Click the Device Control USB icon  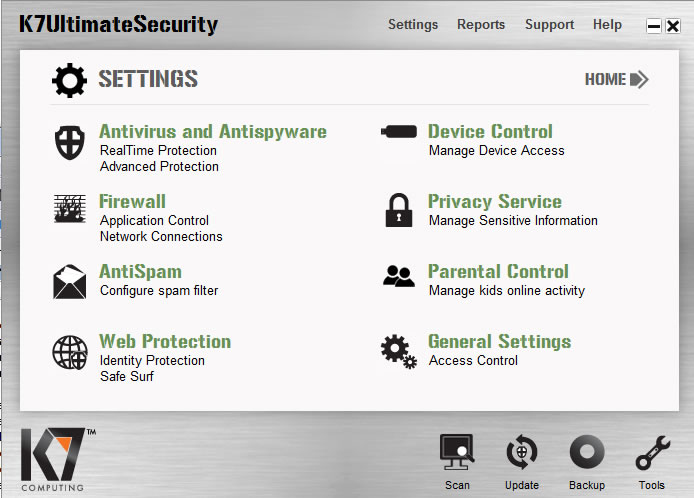399,133
